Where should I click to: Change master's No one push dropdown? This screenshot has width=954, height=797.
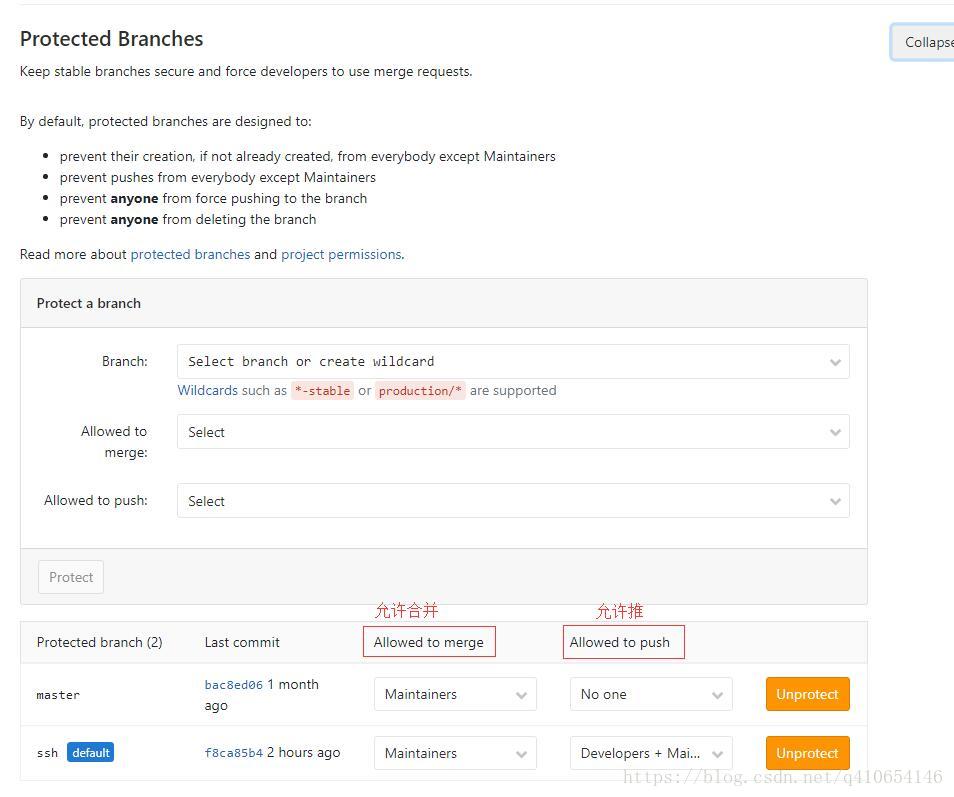point(651,694)
